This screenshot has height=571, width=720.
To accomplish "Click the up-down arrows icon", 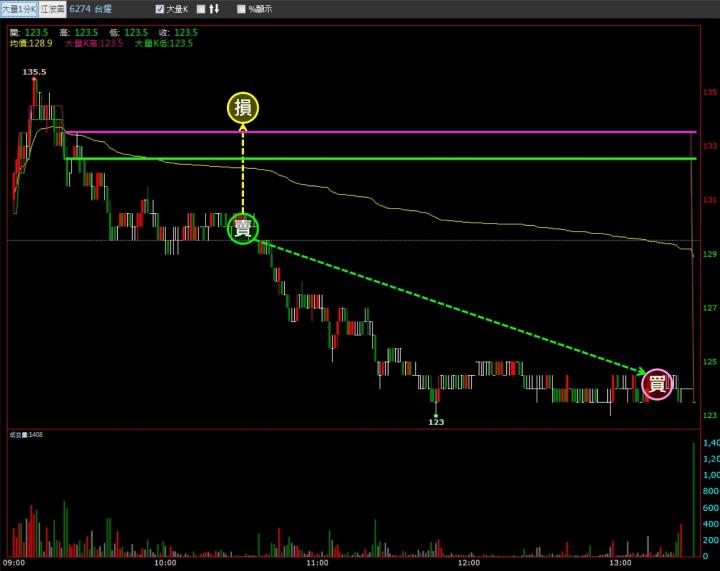I will pyautogui.click(x=214, y=9).
